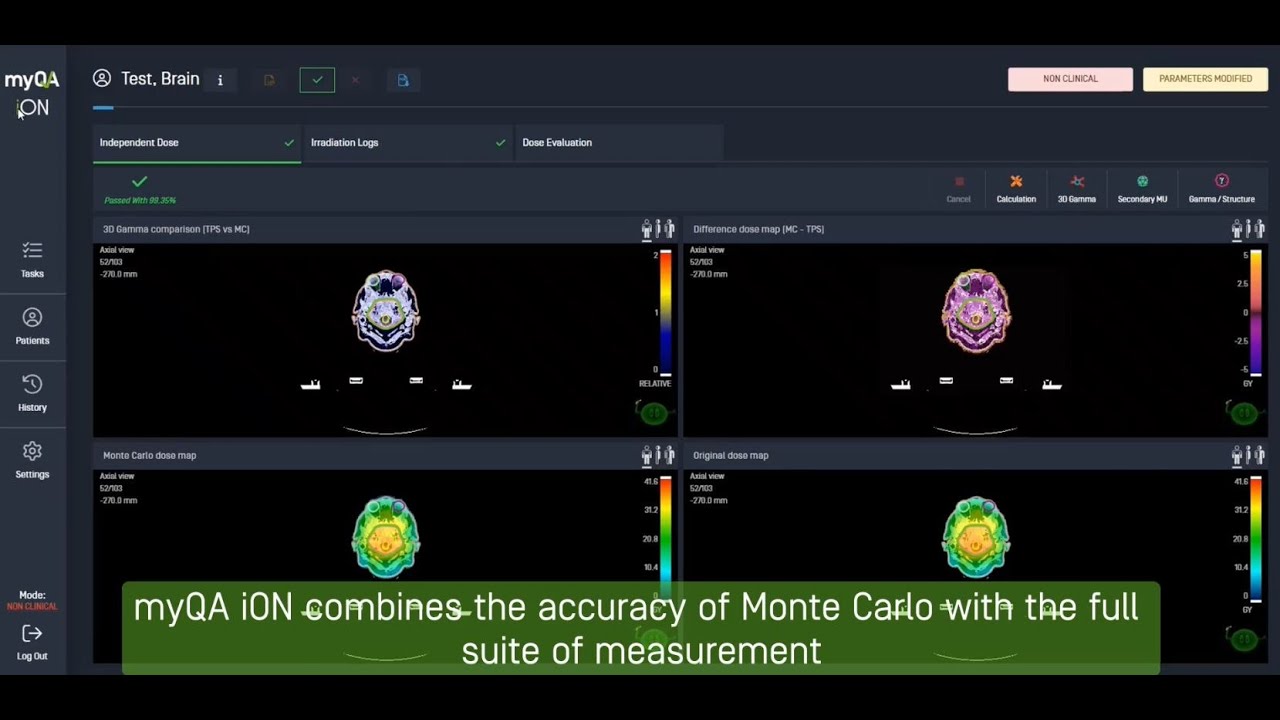
Task: Open the Patients page
Action: [32, 326]
